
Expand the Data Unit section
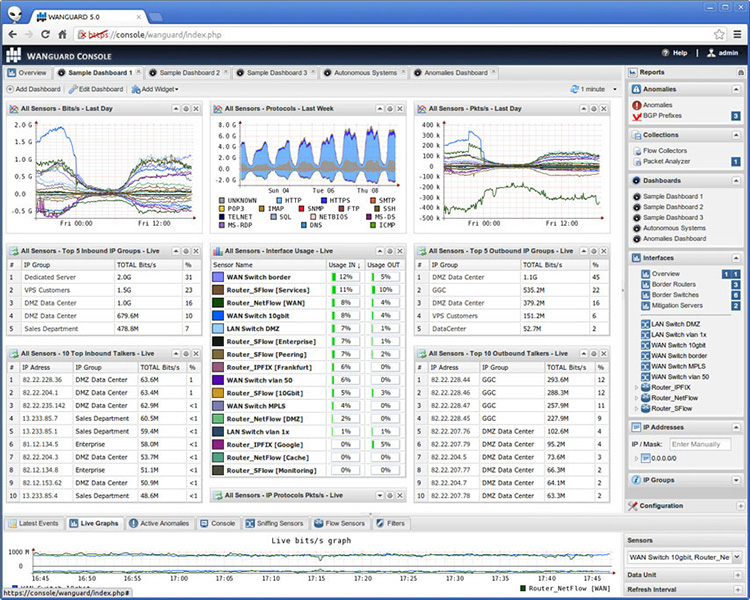[737, 575]
